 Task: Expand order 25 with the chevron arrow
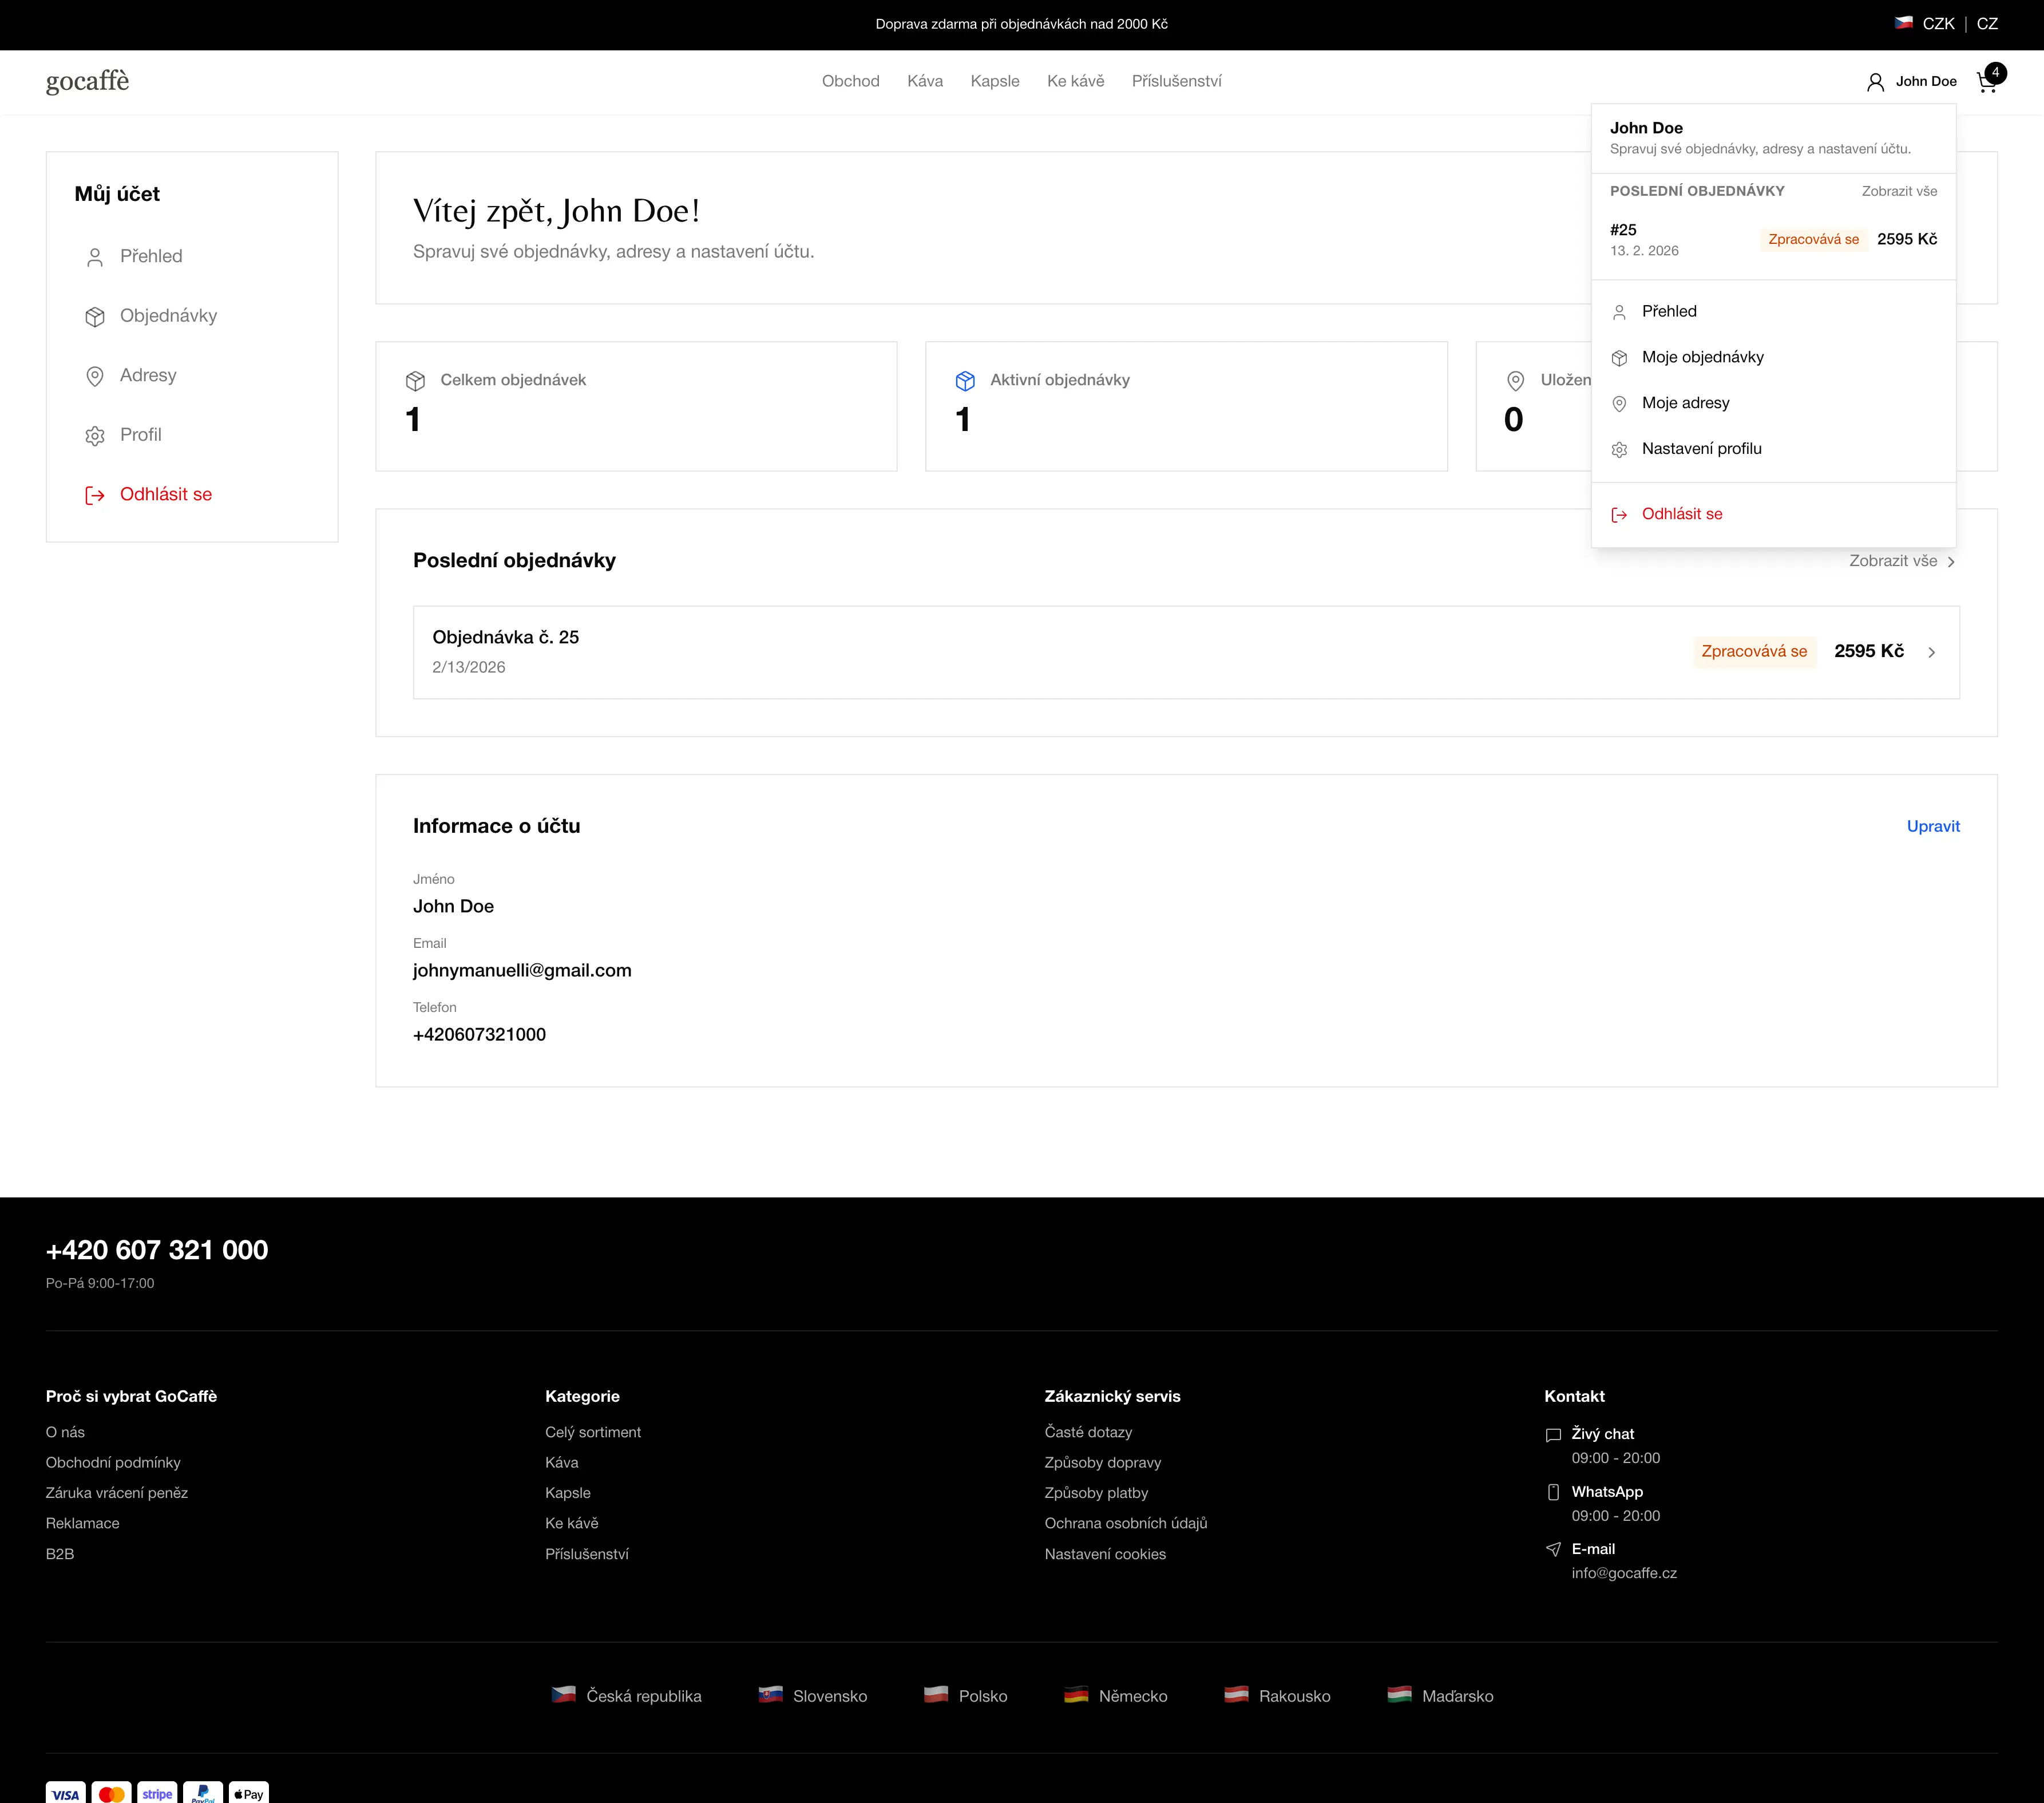(1931, 652)
